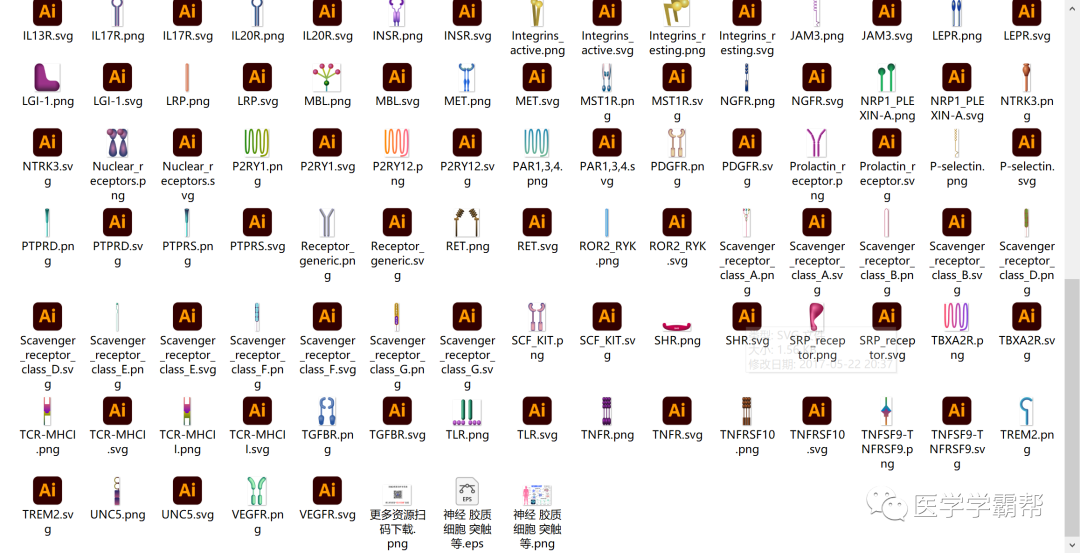Click the label P-selectin.png
Viewport: 1080px width, 553px height.
tap(957, 174)
